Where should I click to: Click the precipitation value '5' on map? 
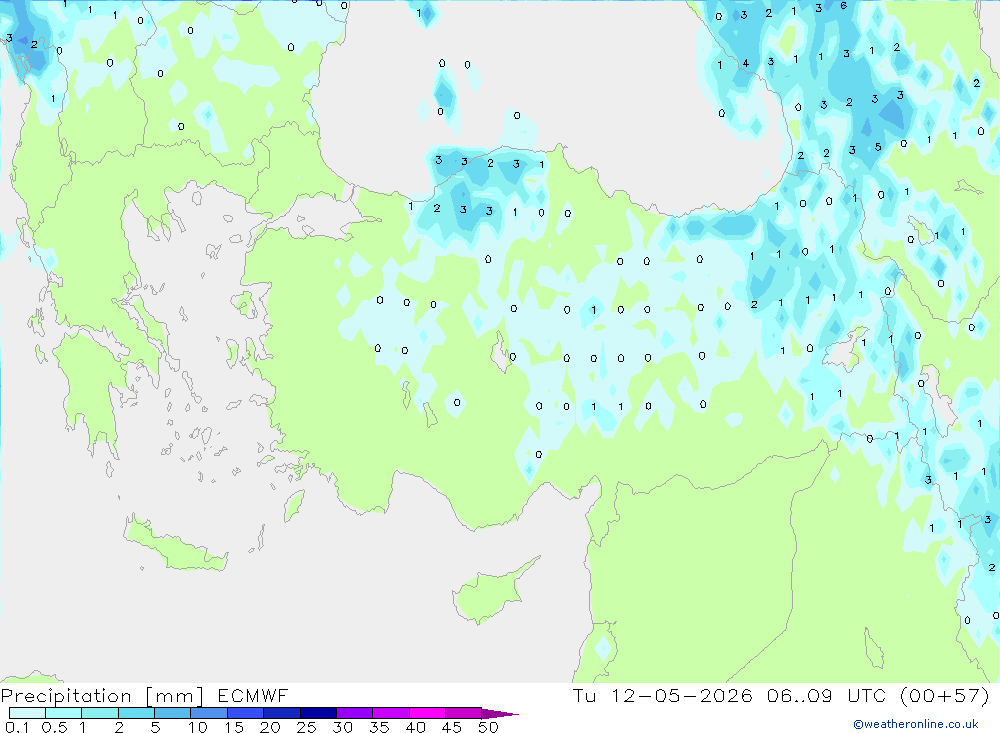[878, 147]
